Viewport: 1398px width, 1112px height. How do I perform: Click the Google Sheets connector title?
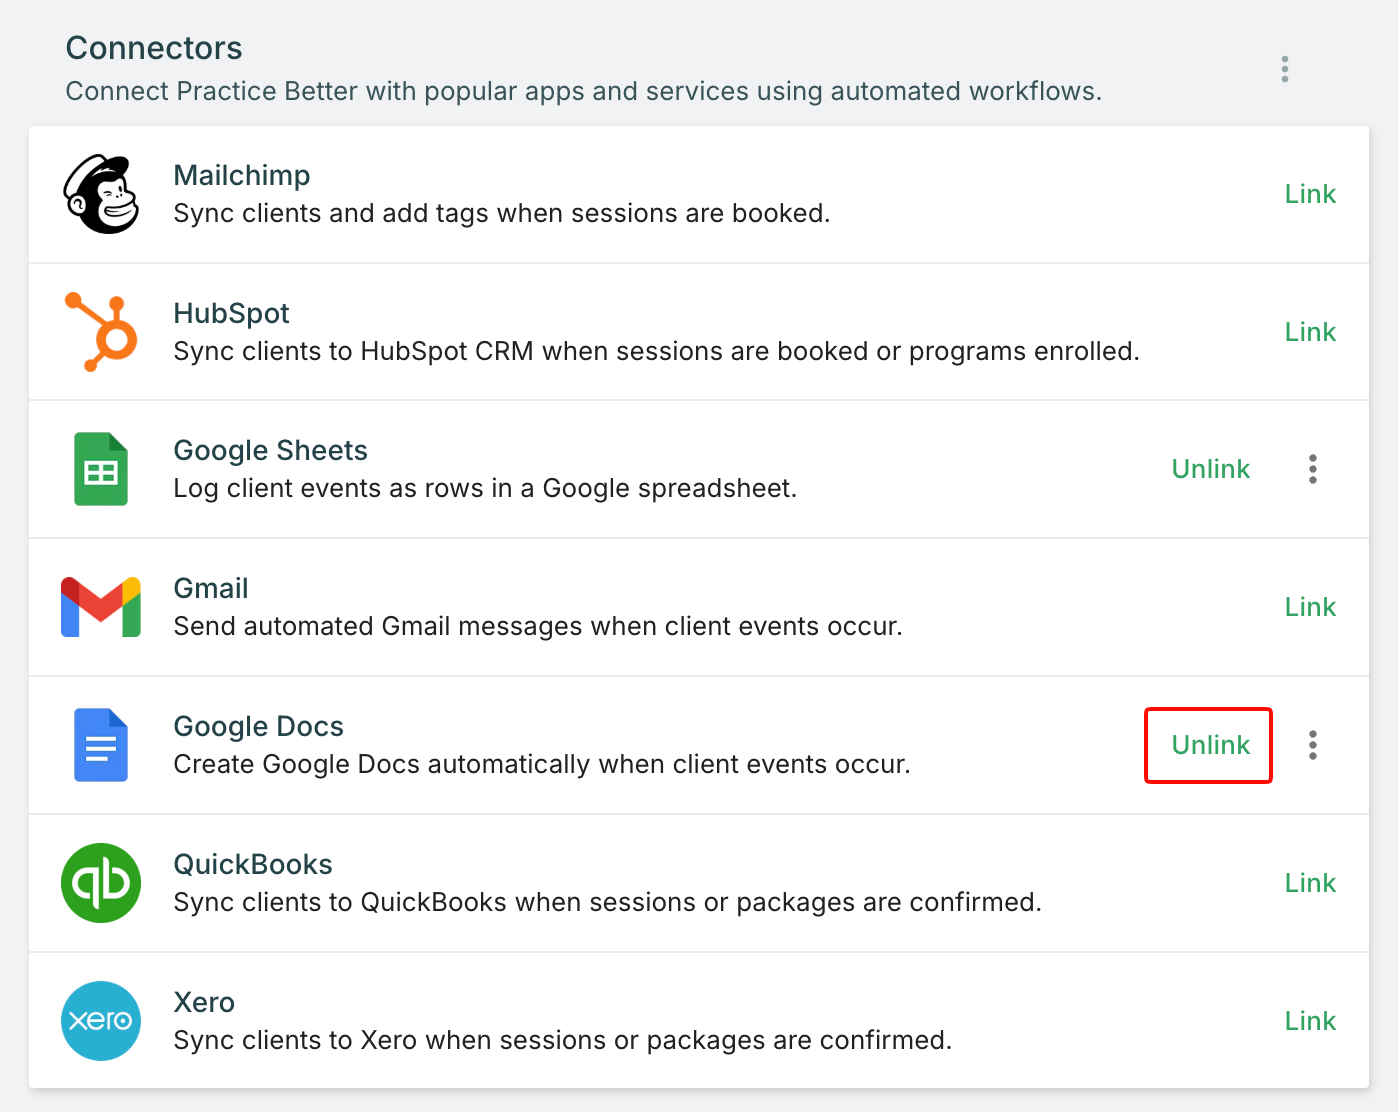click(x=270, y=451)
